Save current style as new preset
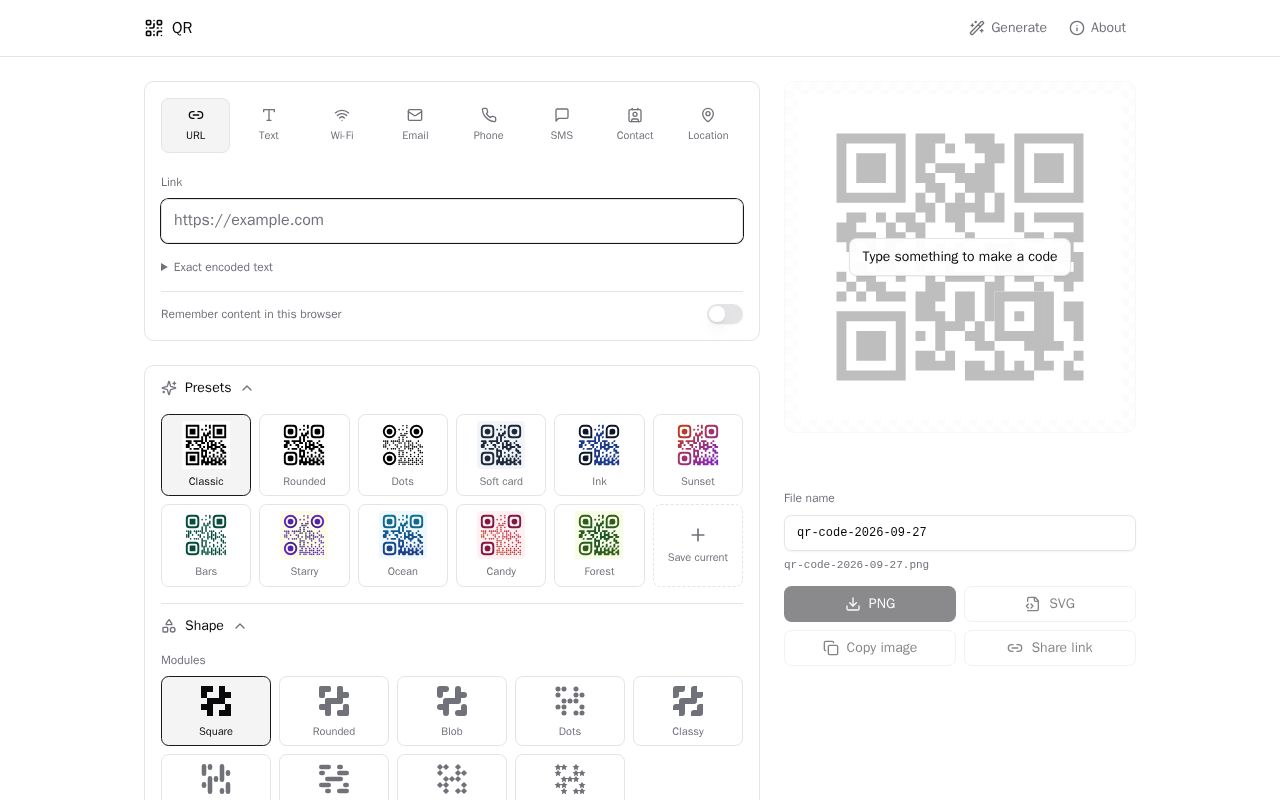Screen dimensions: 1280x800 pos(698,545)
